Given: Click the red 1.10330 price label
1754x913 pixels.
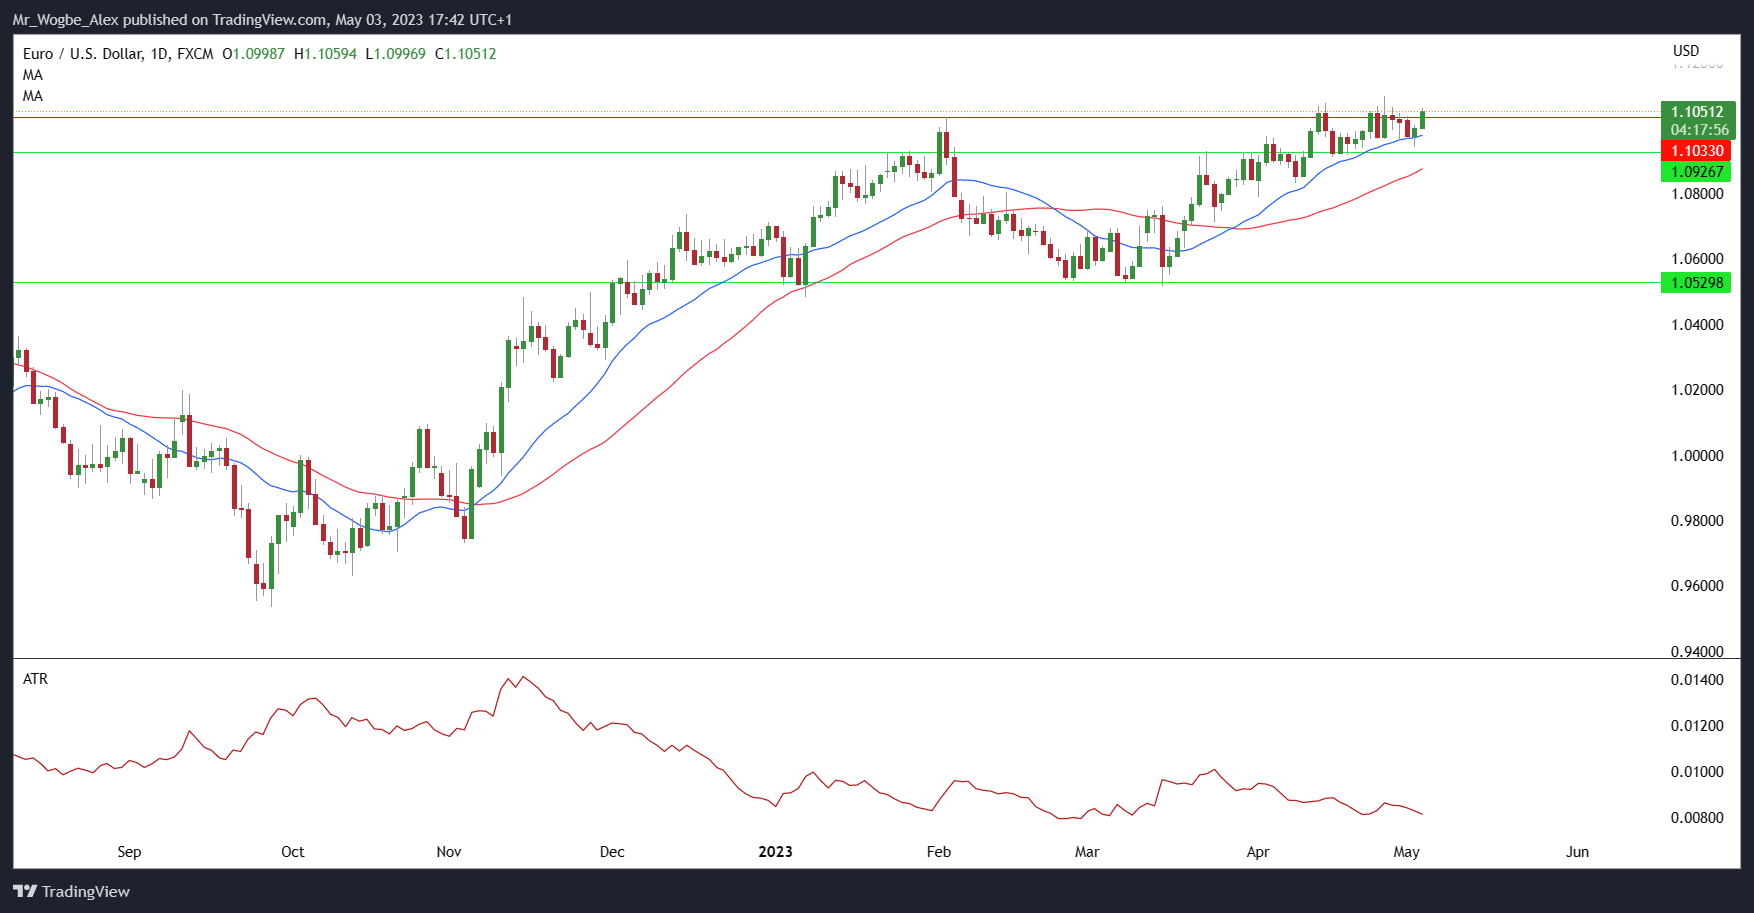Looking at the screenshot, I should pos(1697,151).
